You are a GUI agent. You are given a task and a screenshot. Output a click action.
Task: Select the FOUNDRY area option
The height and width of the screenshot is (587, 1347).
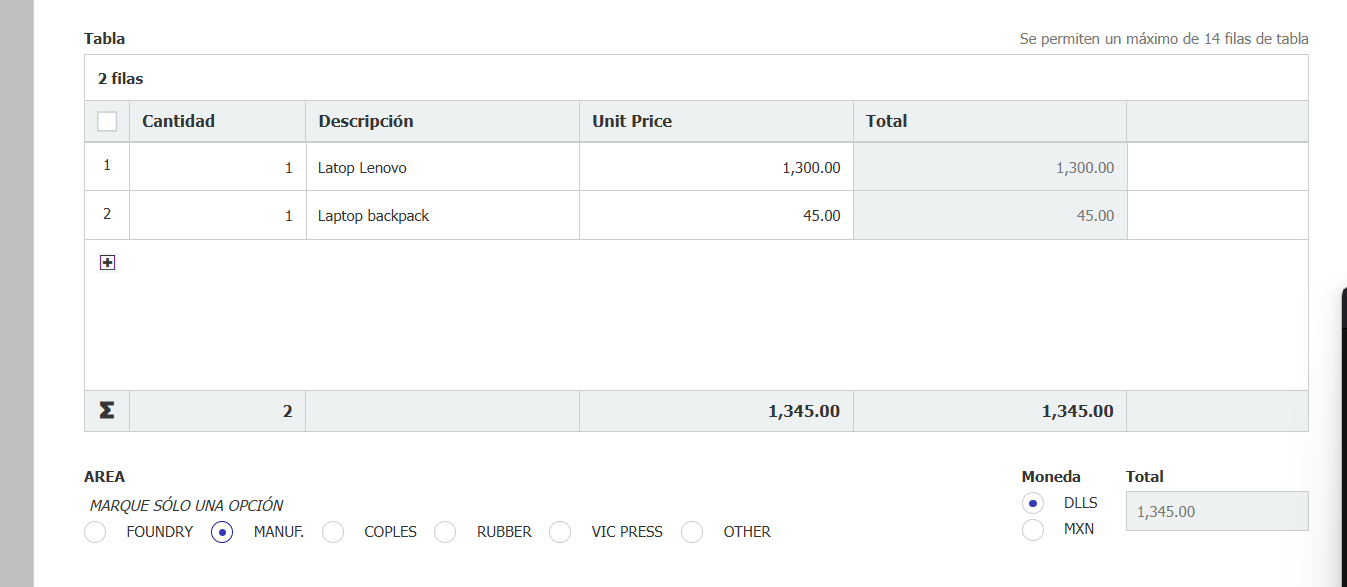(95, 532)
